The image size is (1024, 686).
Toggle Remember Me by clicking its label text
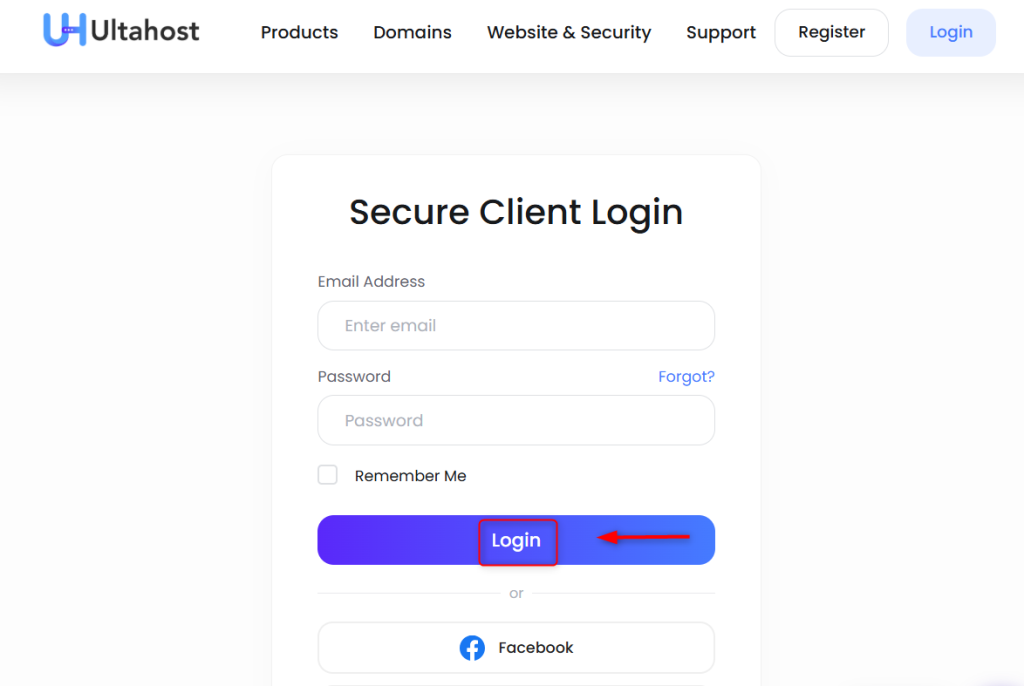(410, 475)
